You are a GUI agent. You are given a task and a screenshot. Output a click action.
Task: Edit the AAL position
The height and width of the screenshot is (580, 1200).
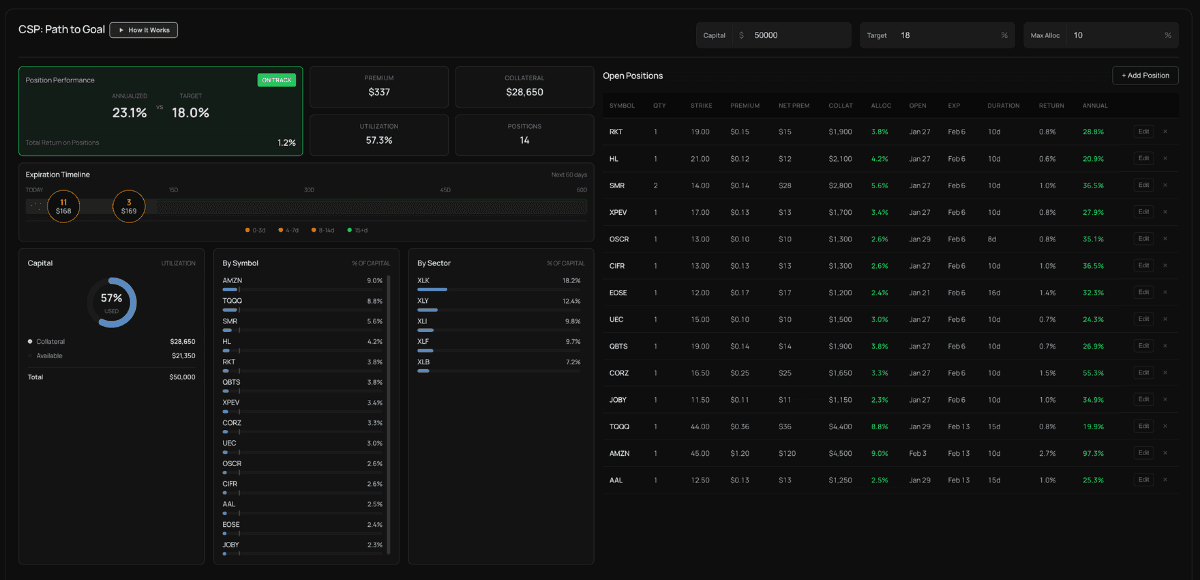point(1144,479)
